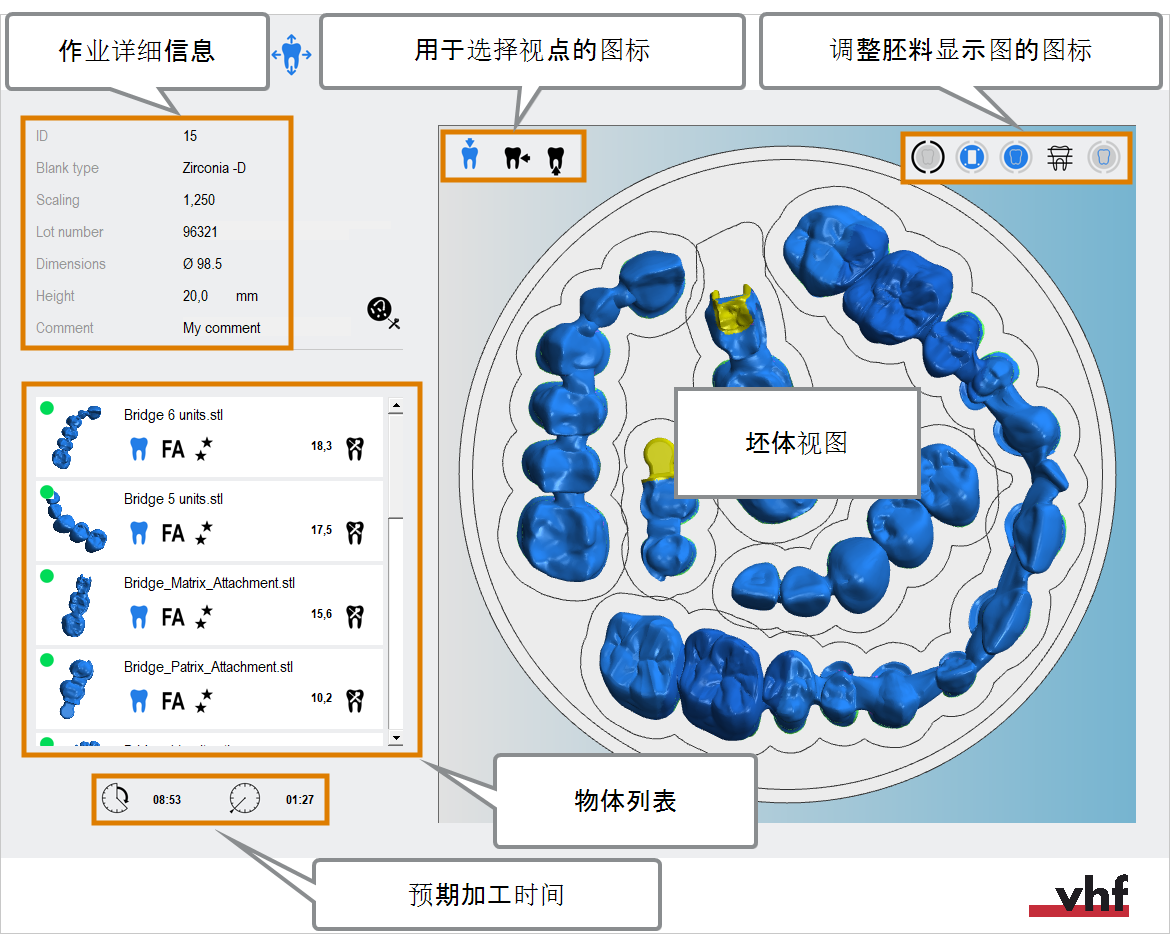The image size is (1170, 945).
Task: Click blue tooth icon in Bridge 5 units row
Action: tap(139, 533)
